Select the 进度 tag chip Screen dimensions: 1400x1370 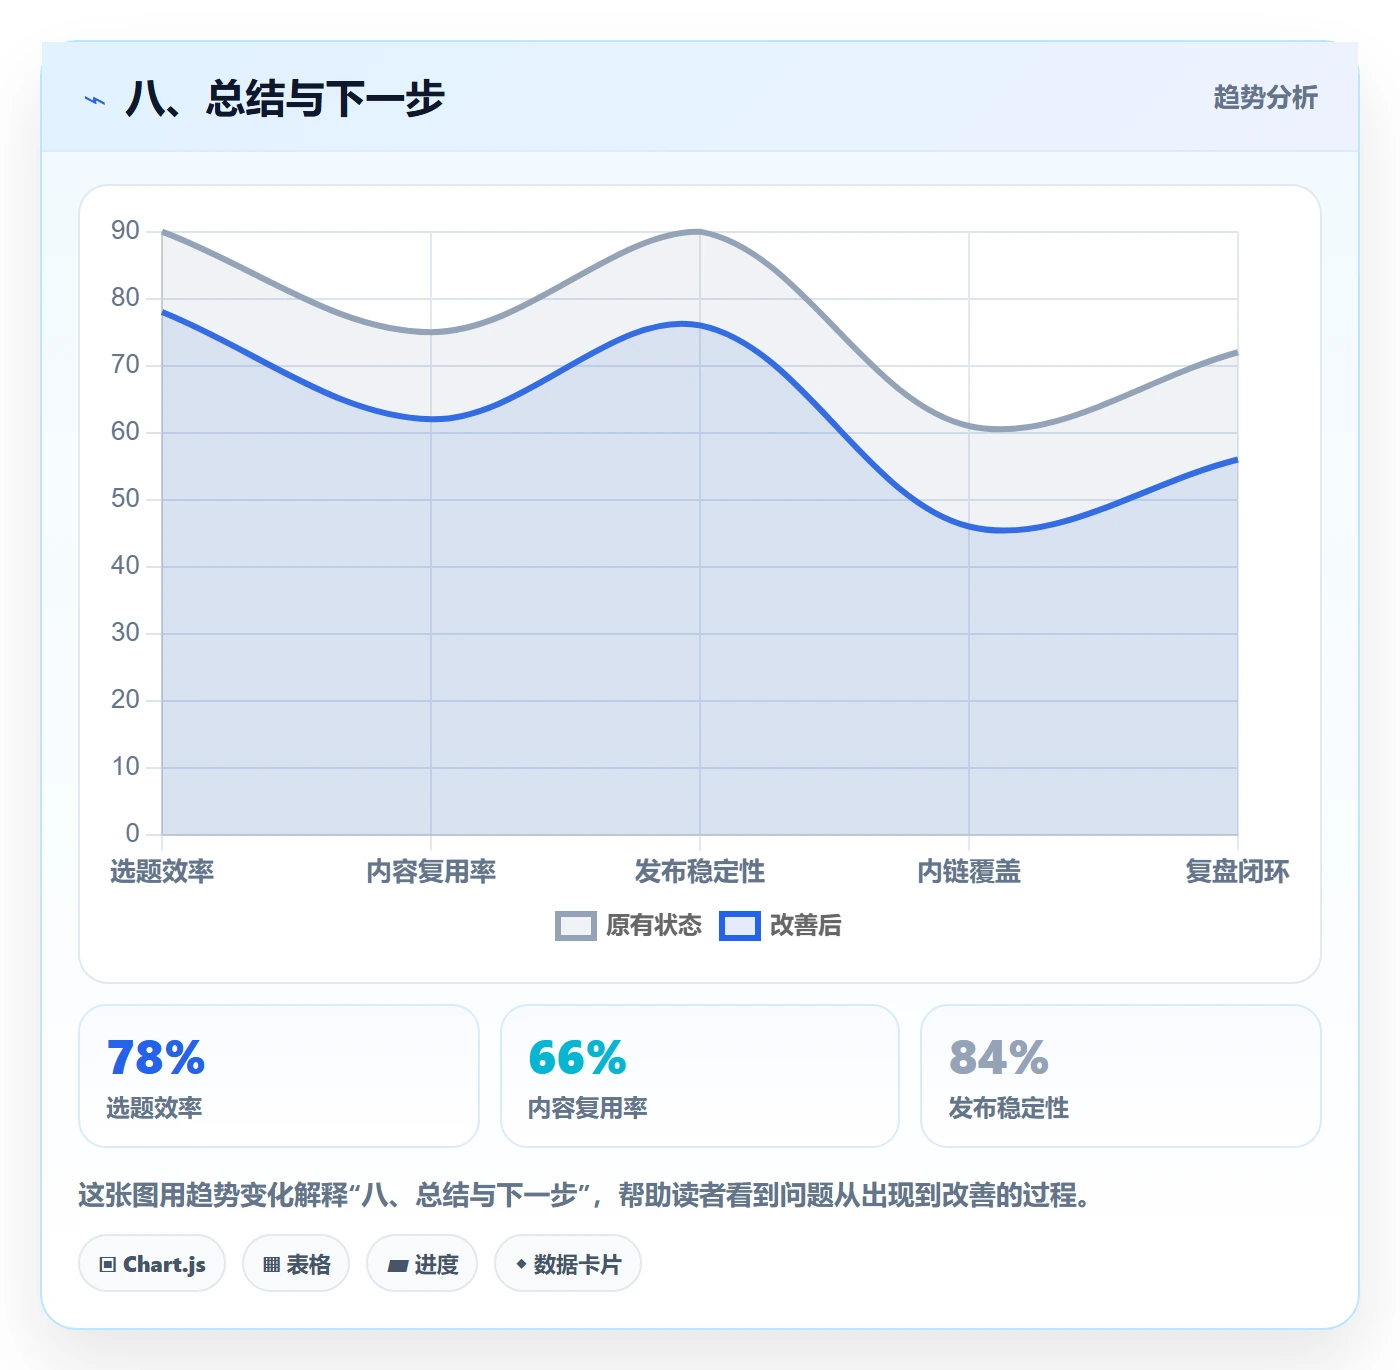pos(422,1264)
